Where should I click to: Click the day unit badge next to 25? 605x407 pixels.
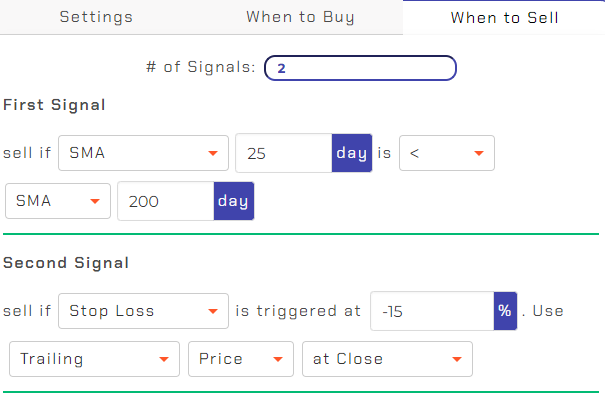coord(352,153)
